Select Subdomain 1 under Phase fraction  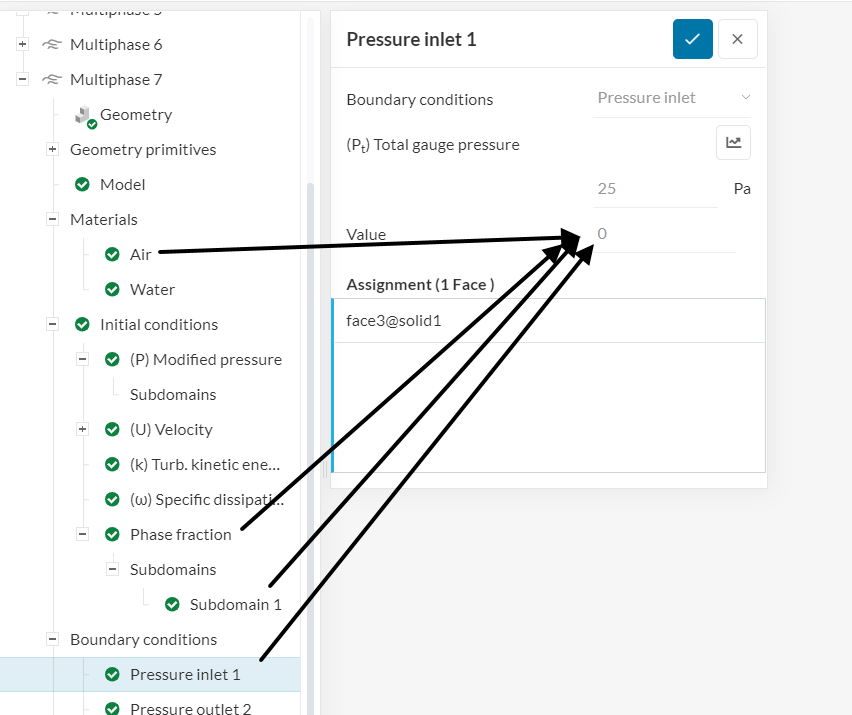[x=235, y=604]
